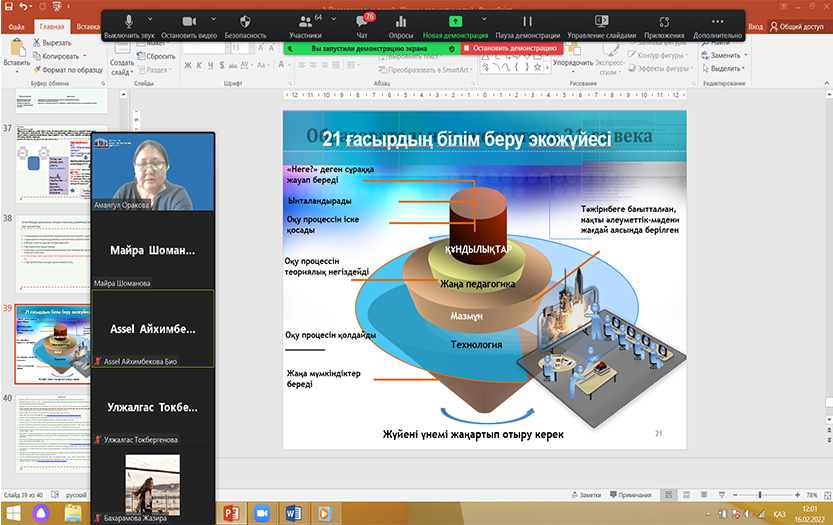
Task: Open PowerPoint from the Windows taskbar
Action: coord(231,514)
